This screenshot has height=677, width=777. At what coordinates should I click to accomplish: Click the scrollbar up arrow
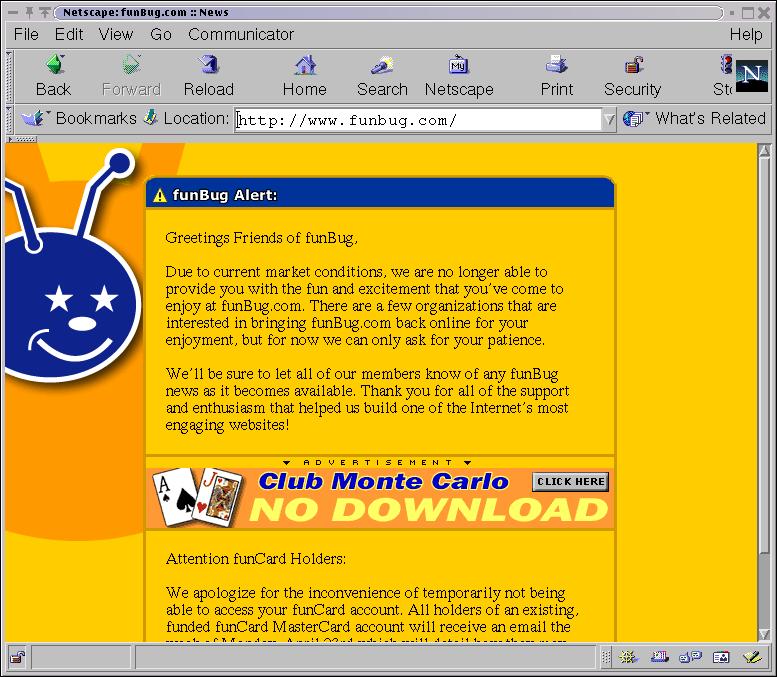click(x=765, y=151)
